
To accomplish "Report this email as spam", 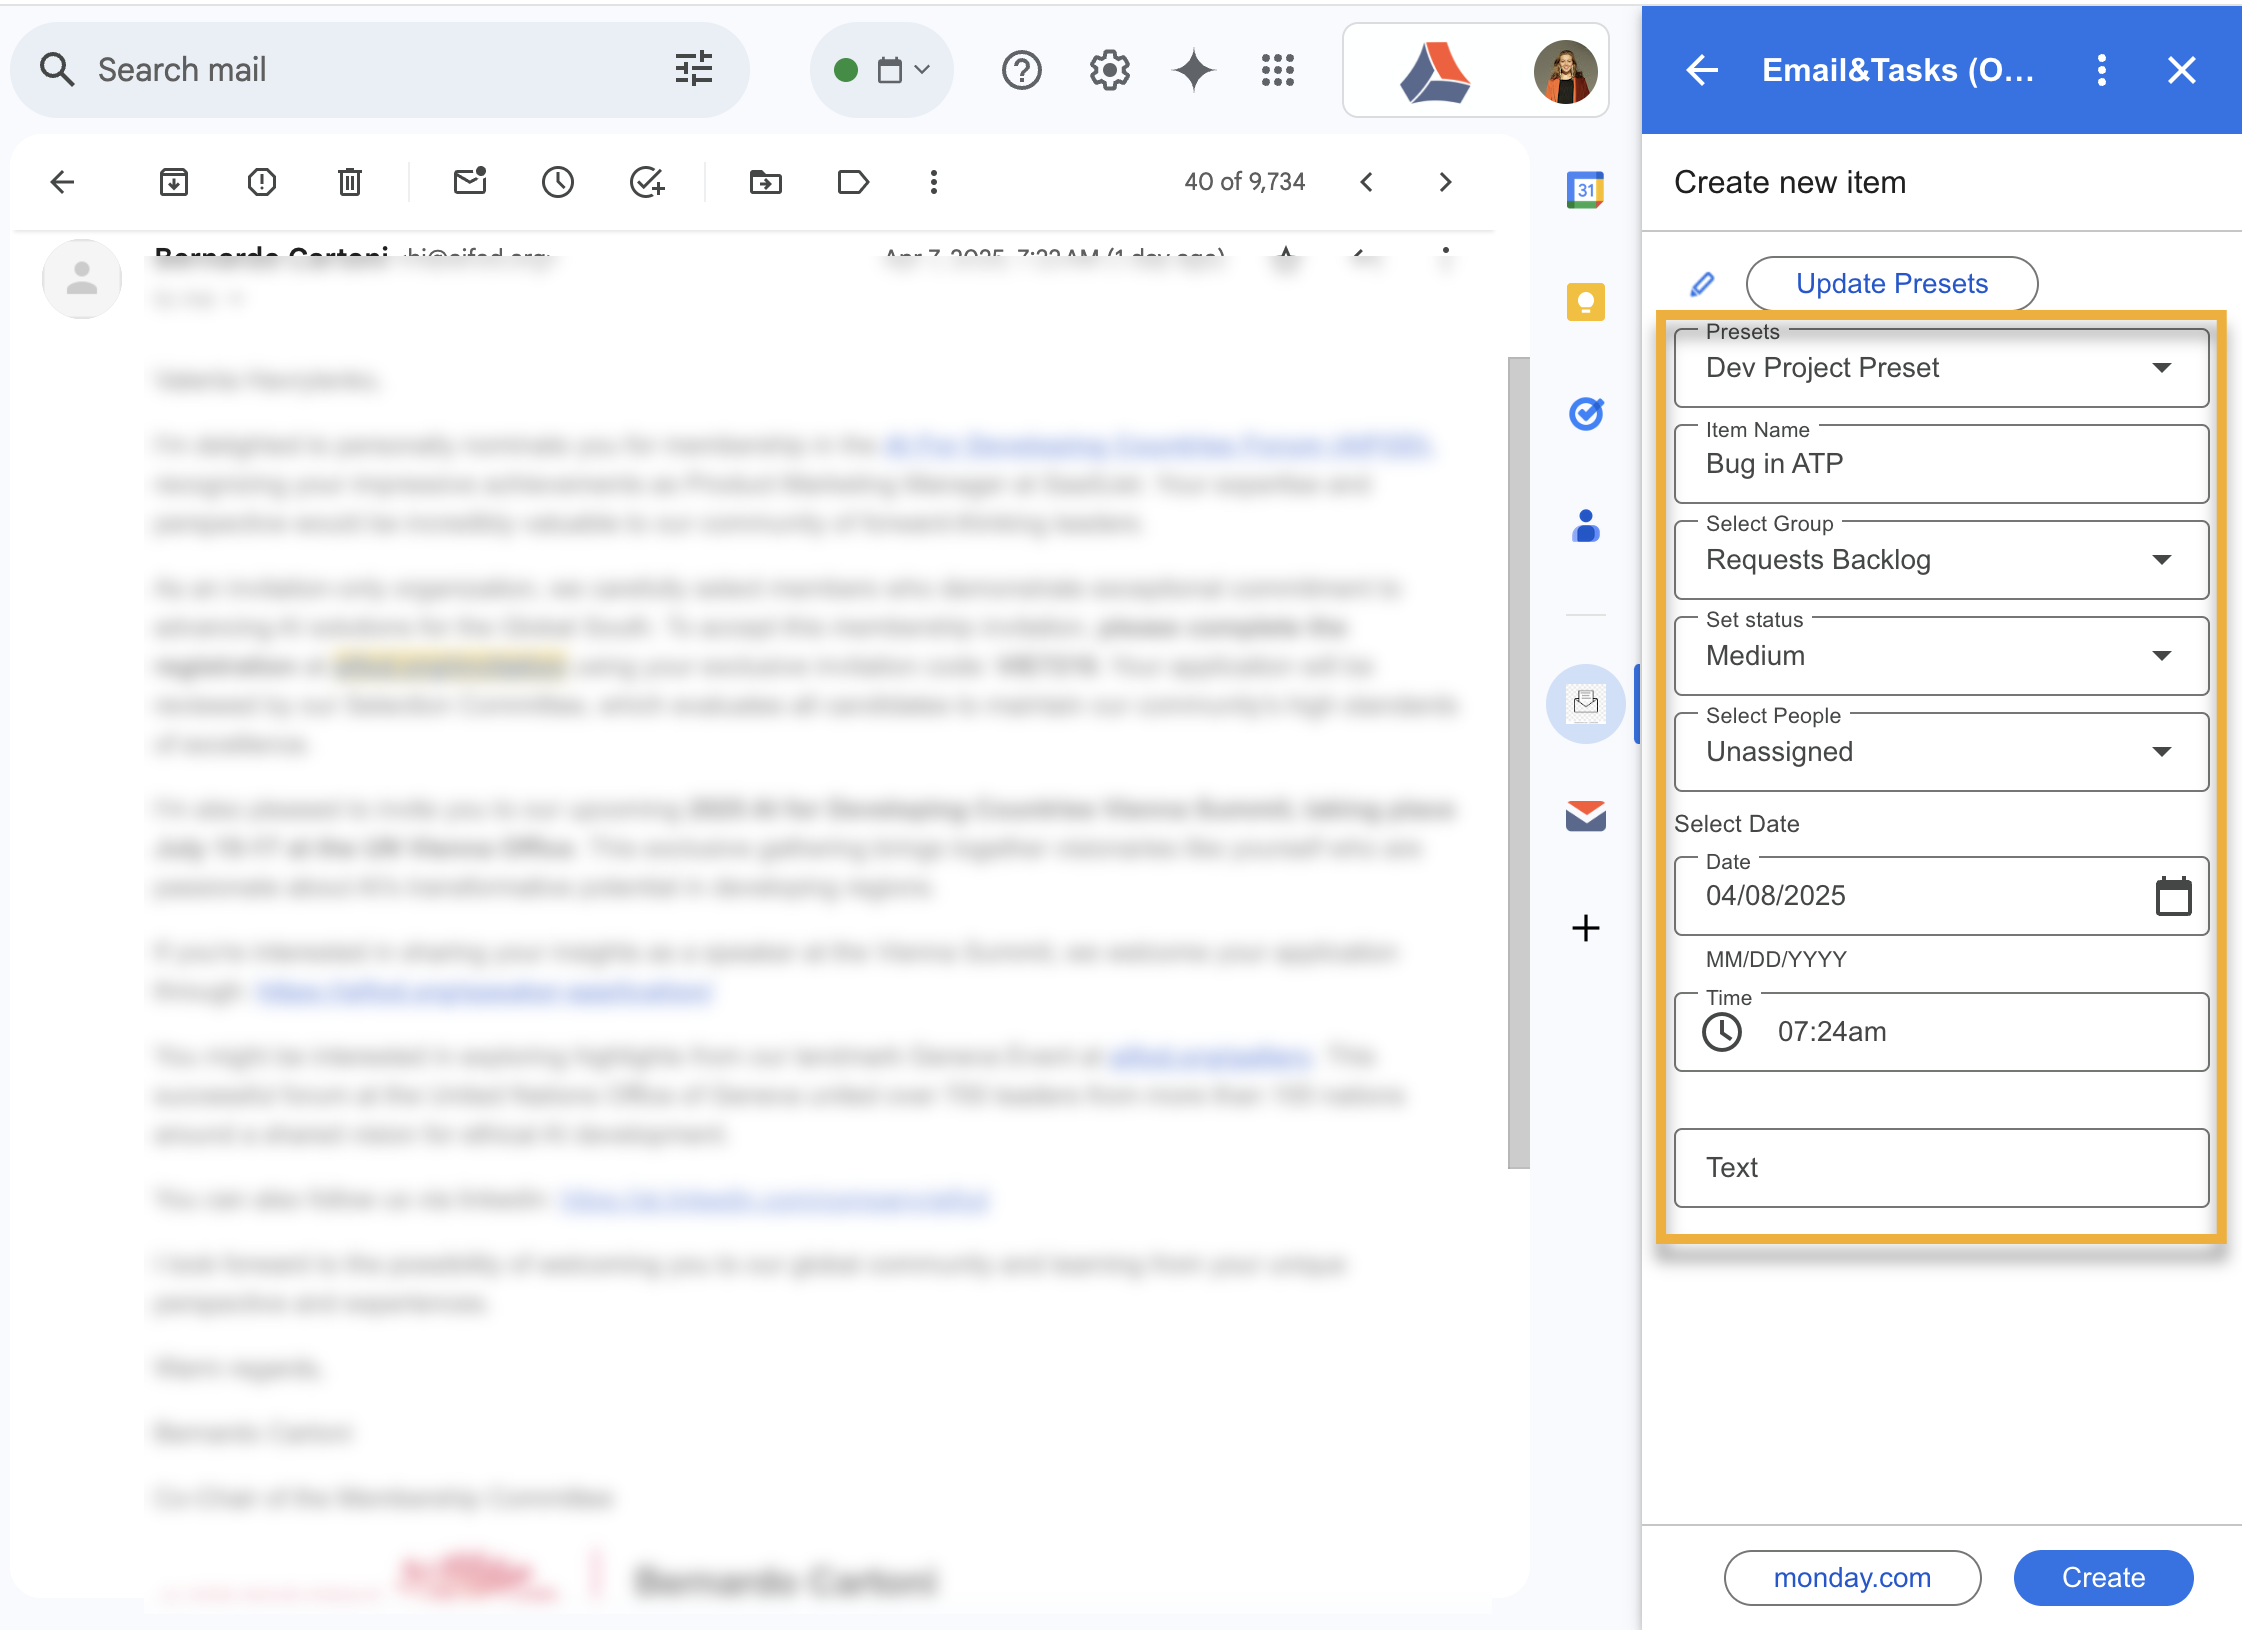I will (x=261, y=182).
